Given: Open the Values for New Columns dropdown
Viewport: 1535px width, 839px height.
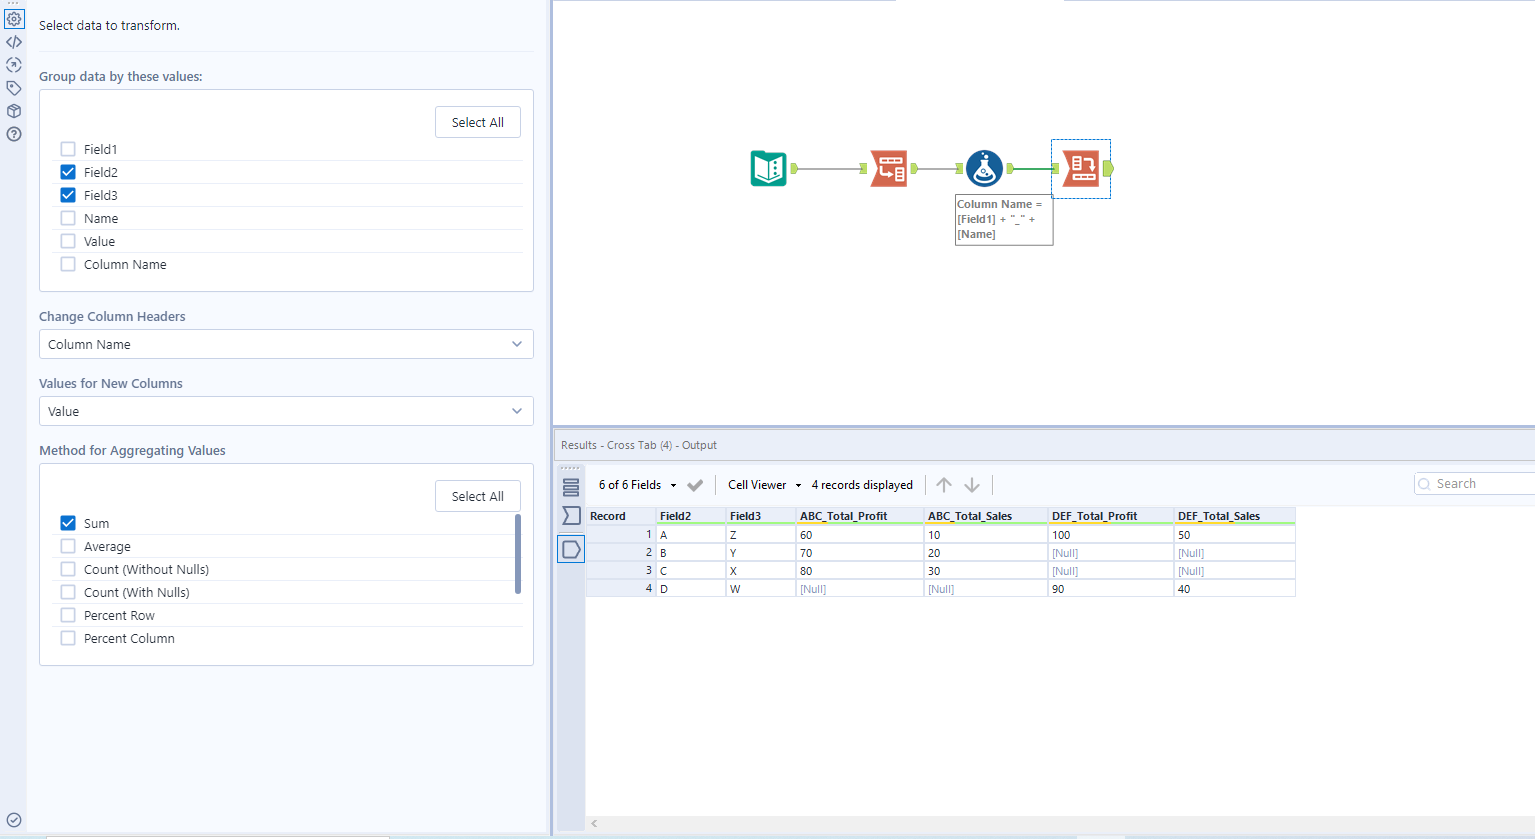Looking at the screenshot, I should point(286,411).
